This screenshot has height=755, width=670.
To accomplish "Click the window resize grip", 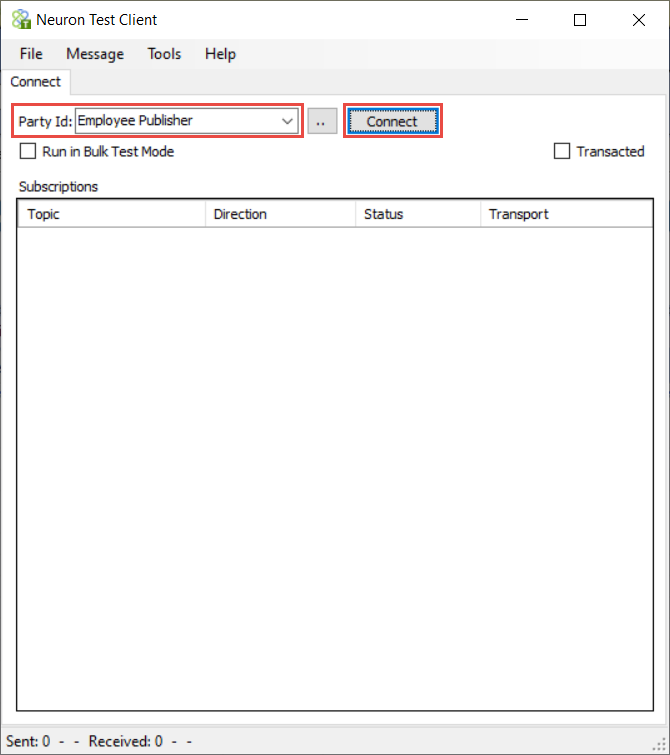I will [x=659, y=744].
